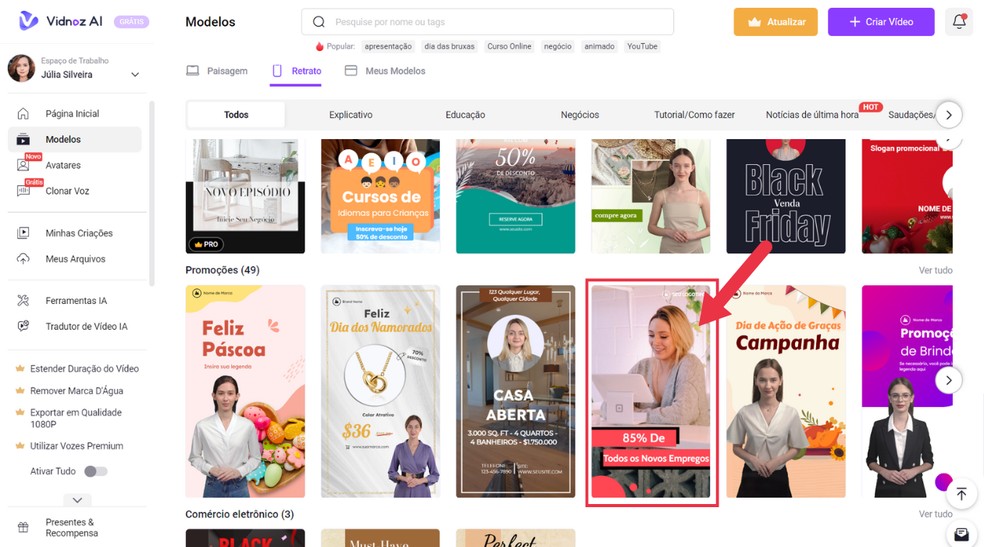
Task: Open the Meus Modelos tab
Action: (x=385, y=71)
